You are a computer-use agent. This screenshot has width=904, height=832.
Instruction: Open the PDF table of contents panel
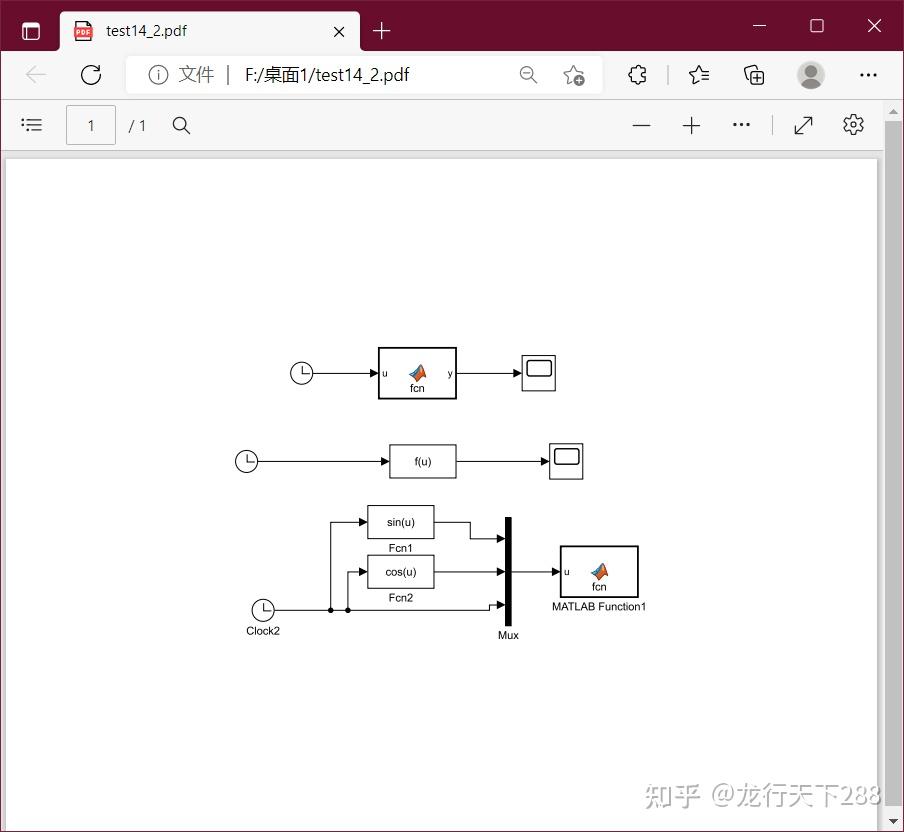click(32, 124)
